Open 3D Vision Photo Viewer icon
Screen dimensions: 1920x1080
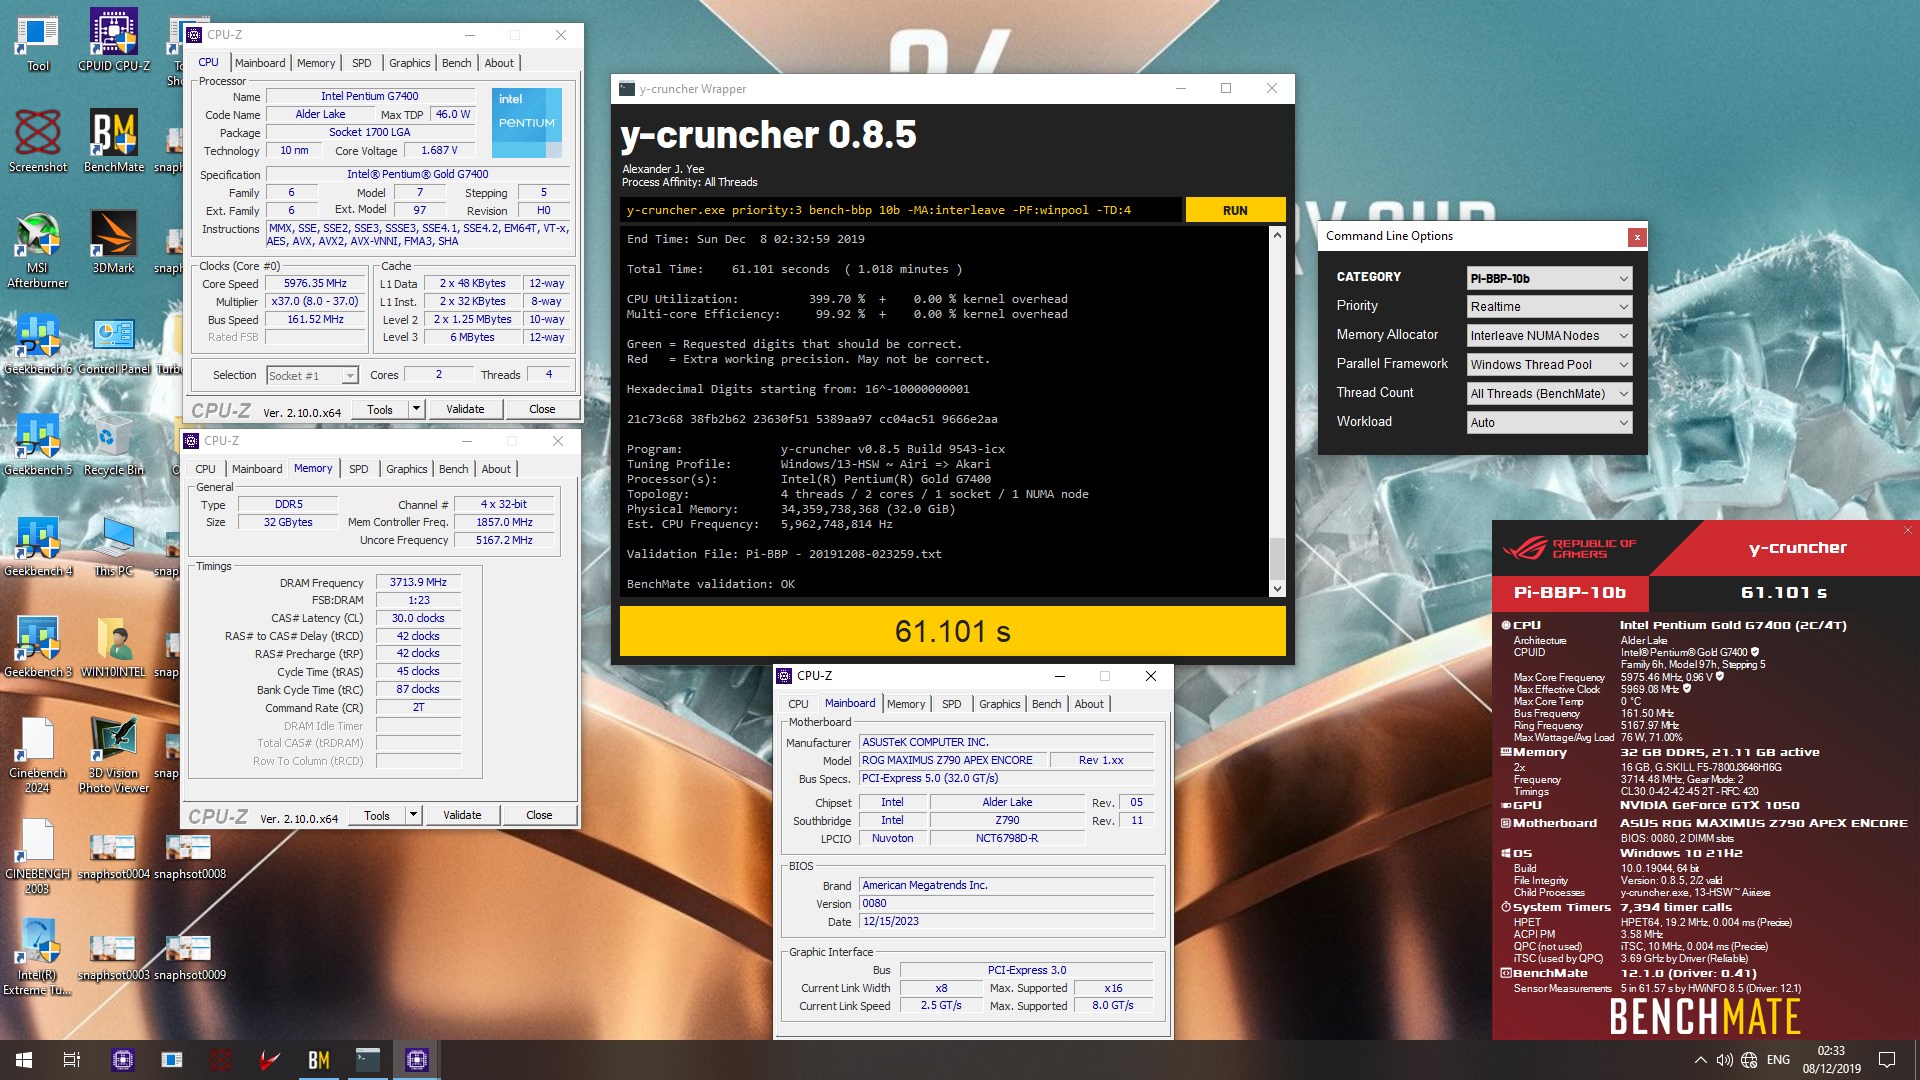[113, 755]
